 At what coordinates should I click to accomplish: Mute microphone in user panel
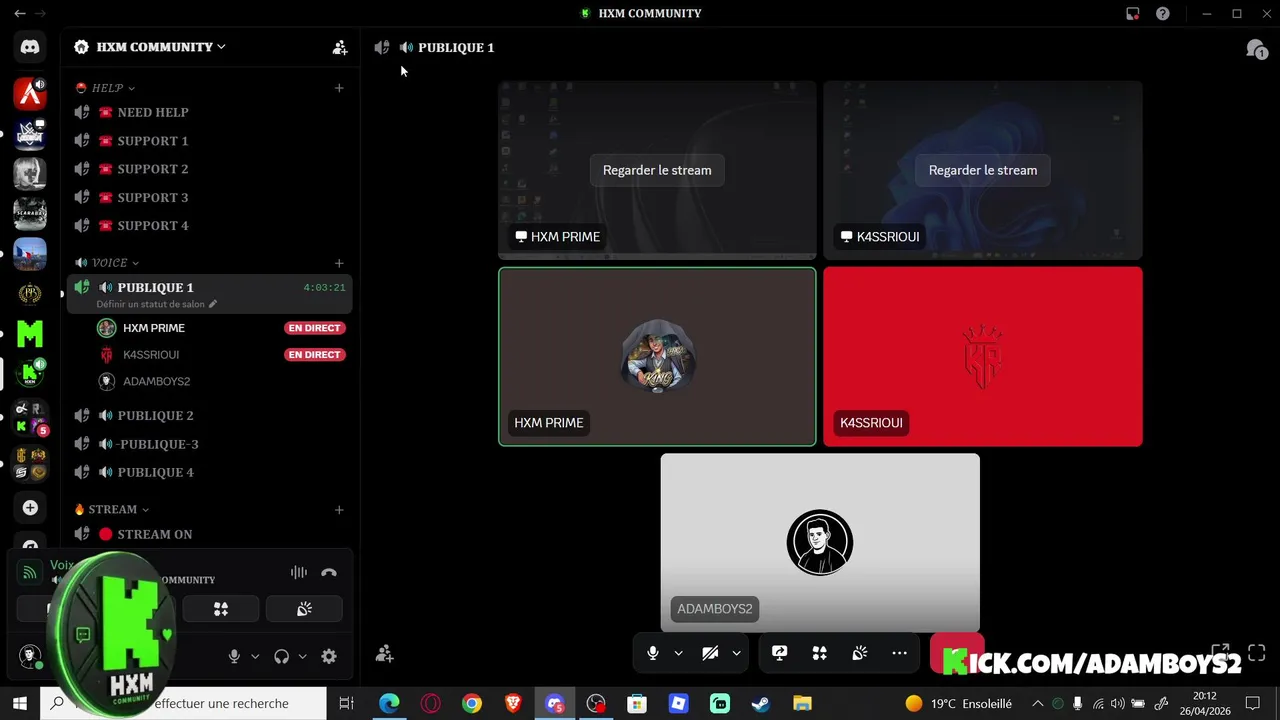(x=234, y=656)
